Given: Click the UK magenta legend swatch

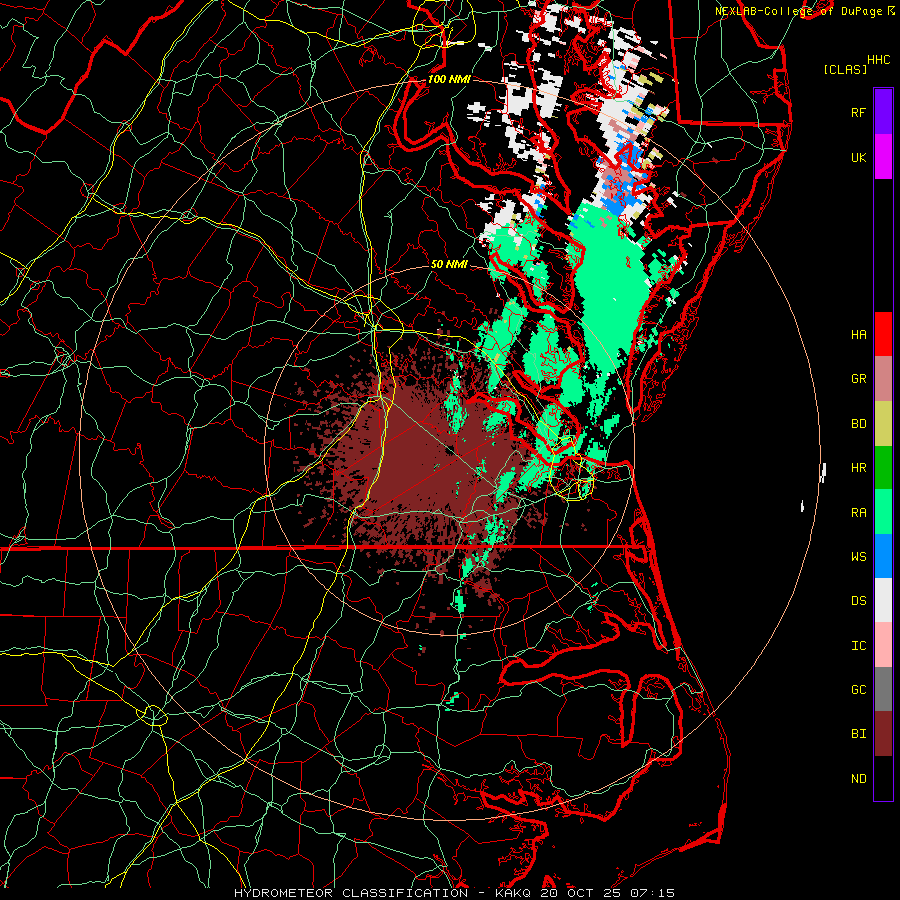Looking at the screenshot, I should [883, 157].
